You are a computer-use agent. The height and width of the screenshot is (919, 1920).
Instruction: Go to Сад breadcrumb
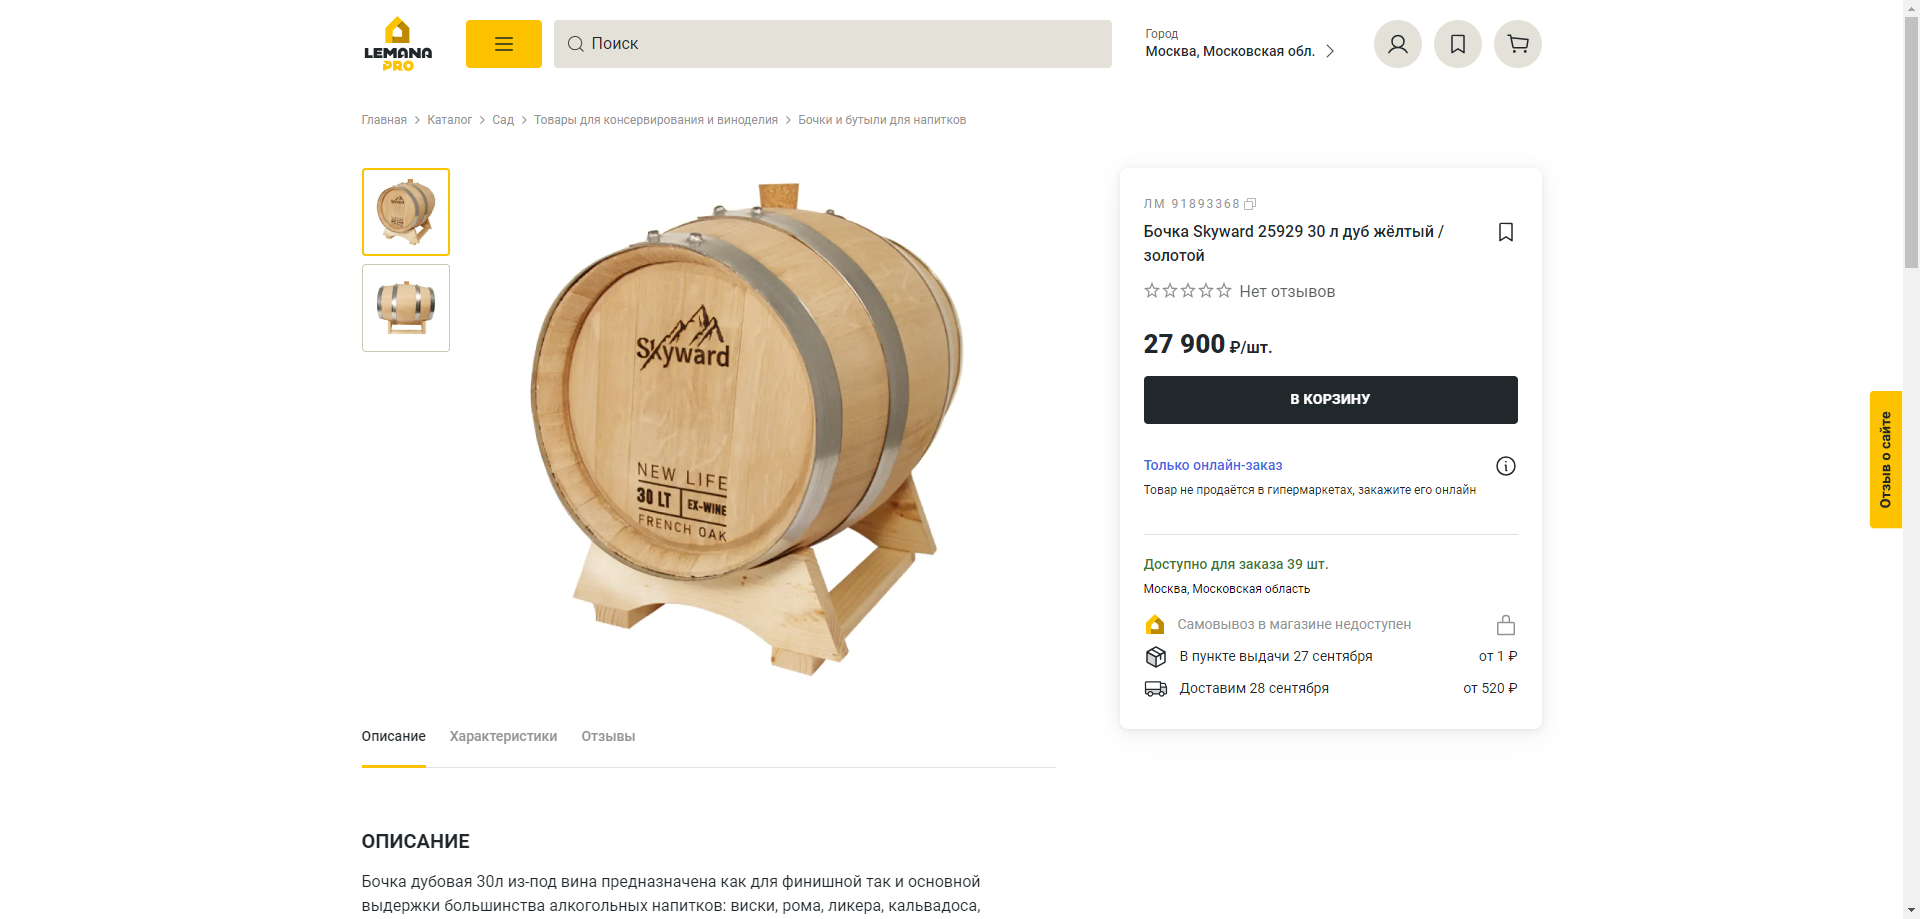pyautogui.click(x=502, y=120)
